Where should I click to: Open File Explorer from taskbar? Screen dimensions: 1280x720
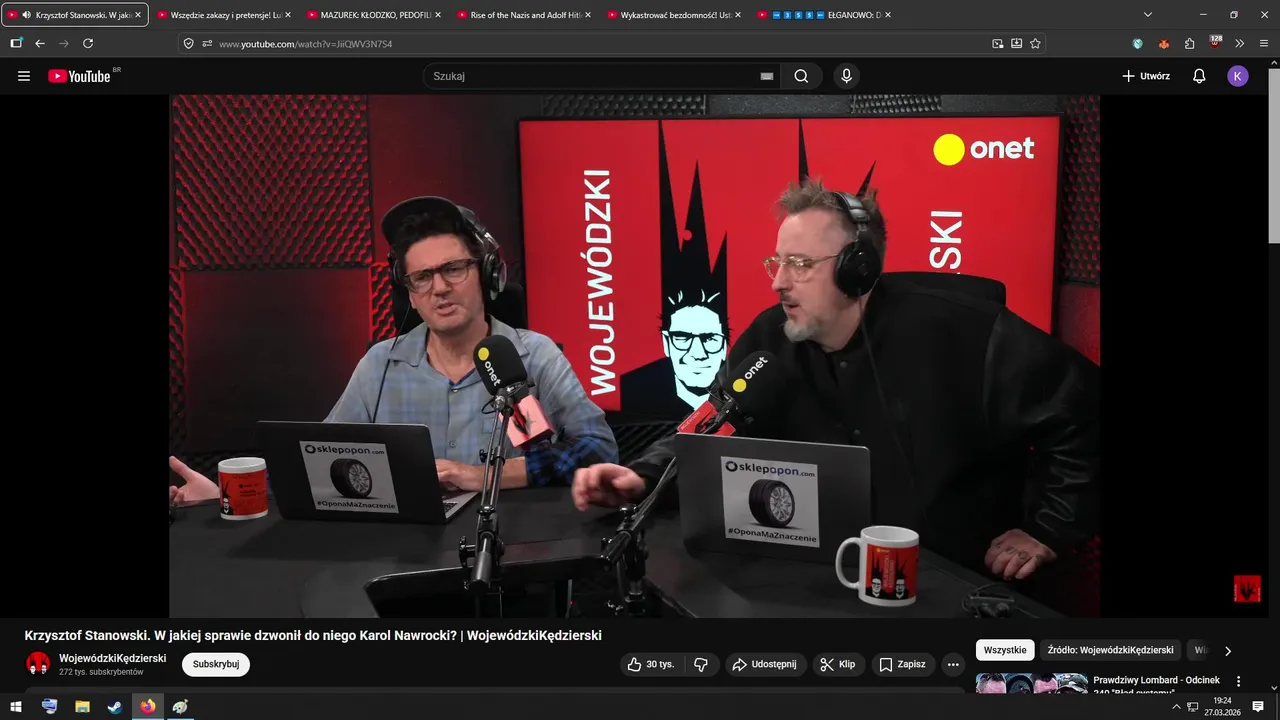[x=82, y=706]
